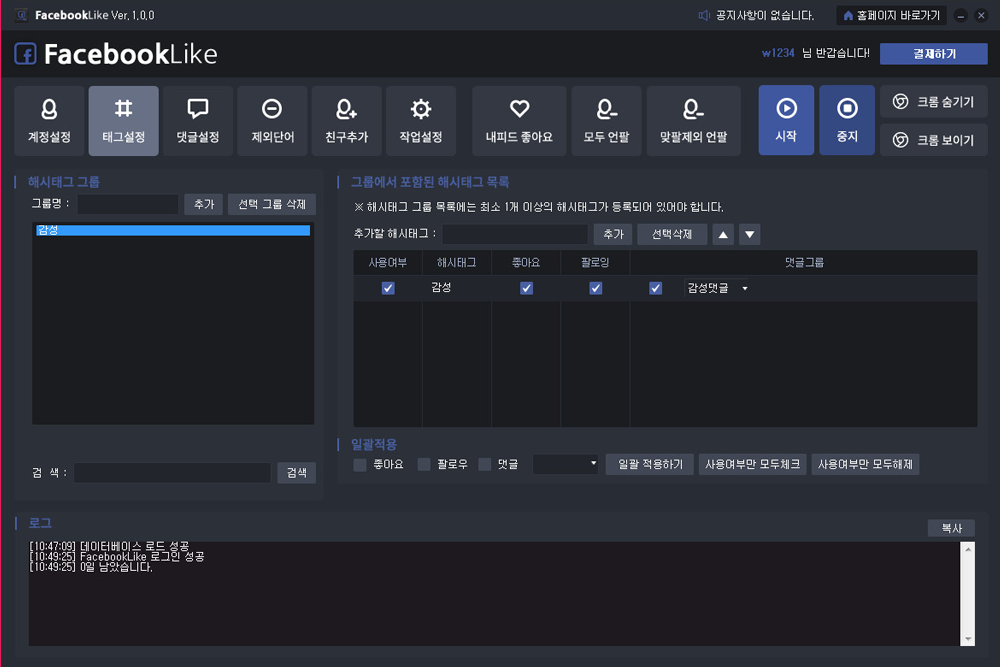Toggle 좋아요 checkbox in 감성 row
The width and height of the screenshot is (1000, 667).
coord(526,288)
